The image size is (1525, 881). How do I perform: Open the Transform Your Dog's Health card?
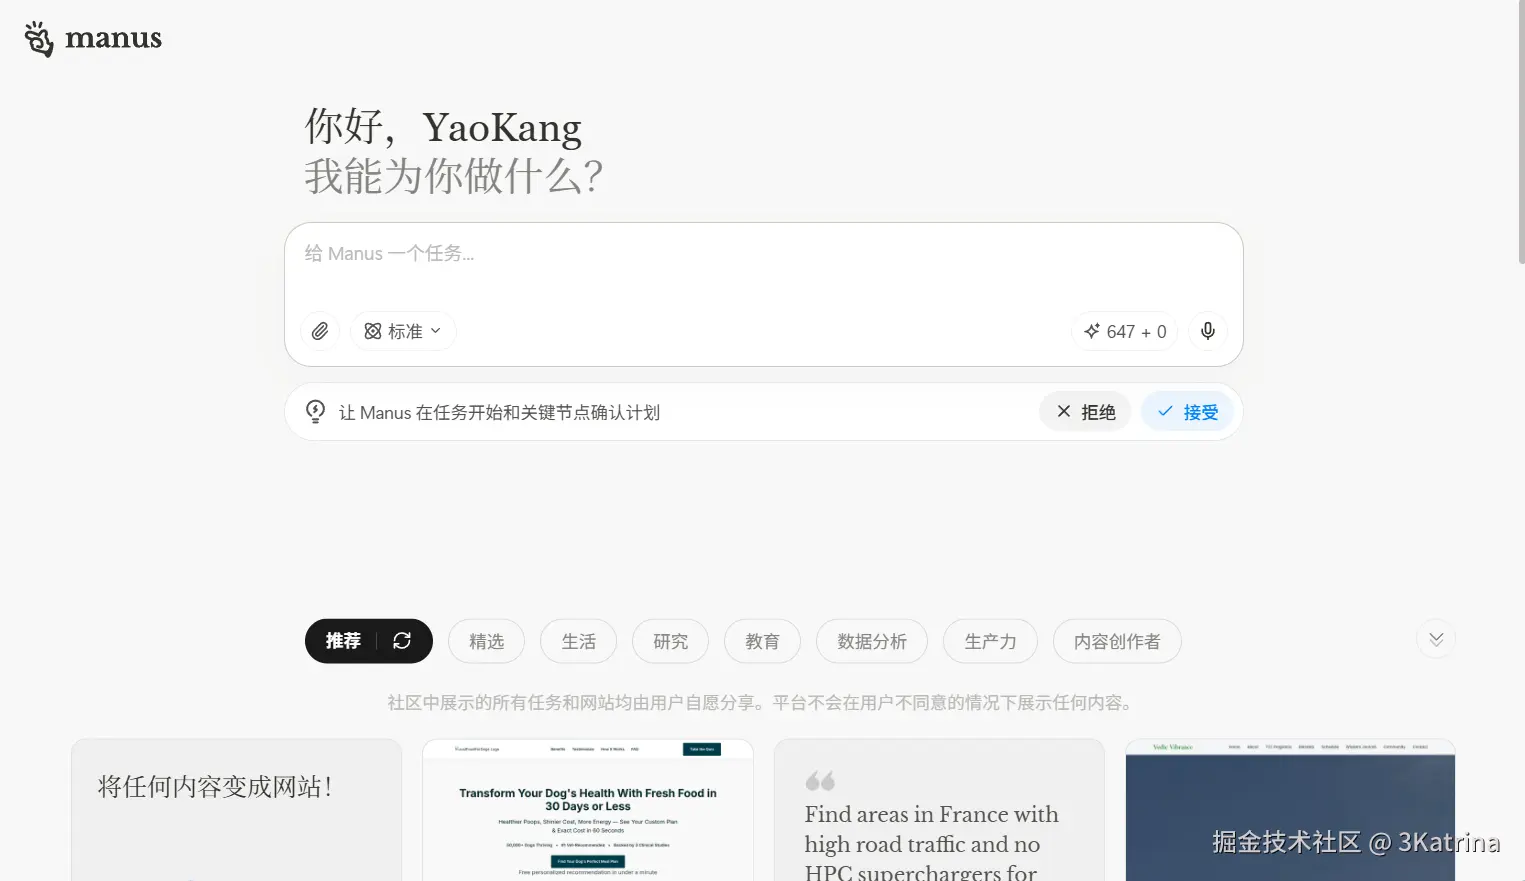588,810
